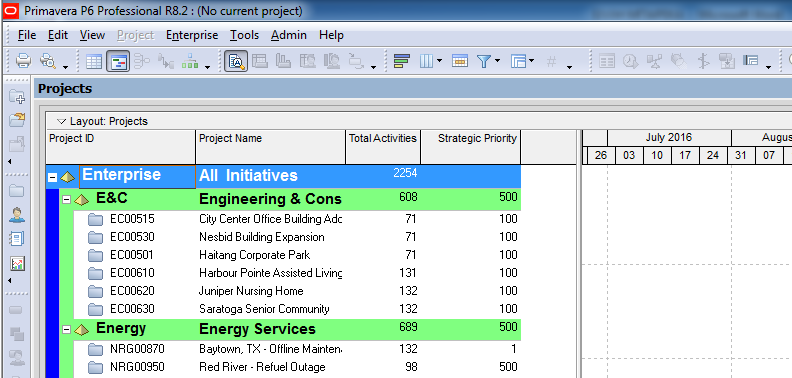Select project EC00530
This screenshot has width=792, height=378.
tap(132, 237)
